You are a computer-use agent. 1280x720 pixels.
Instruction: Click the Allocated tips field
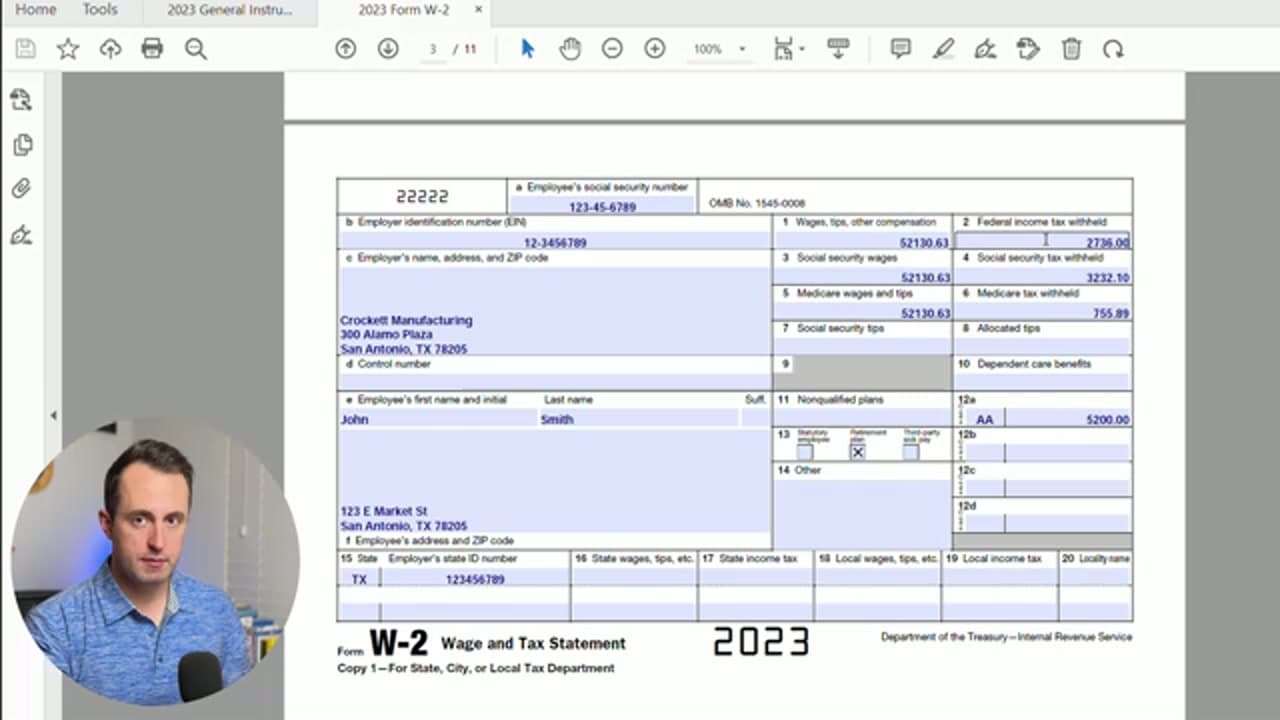[1043, 346]
